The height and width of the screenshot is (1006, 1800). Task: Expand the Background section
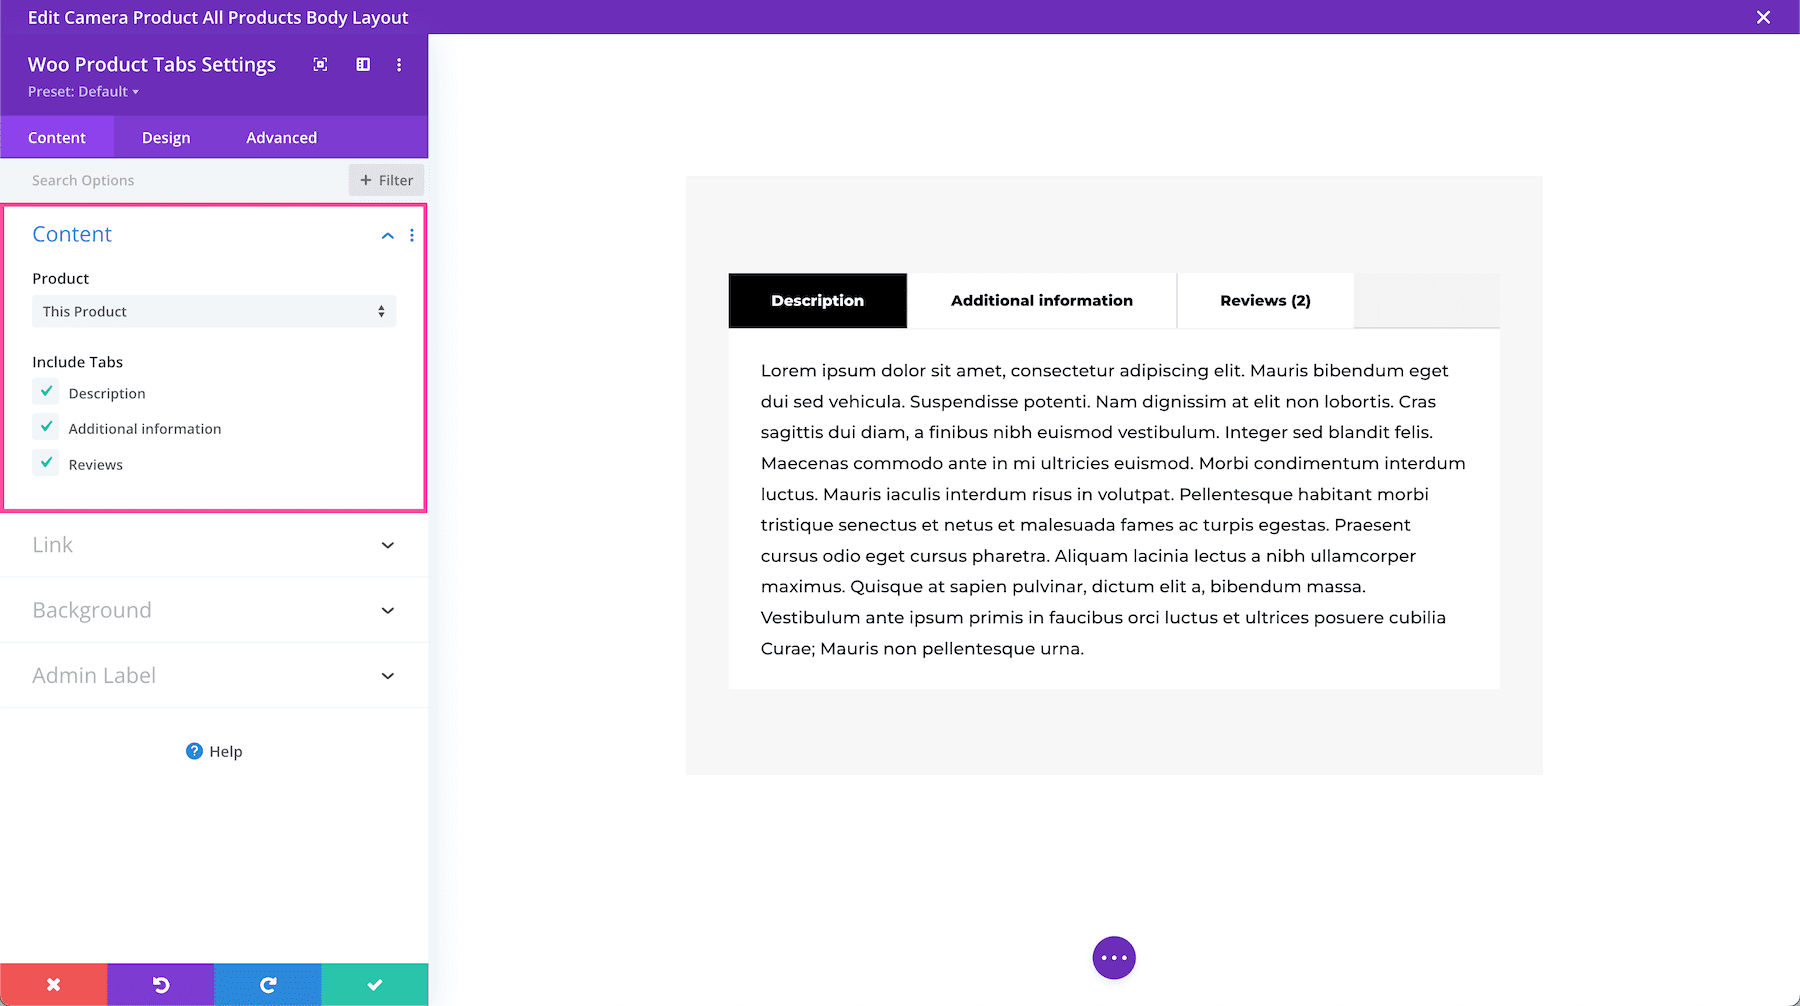click(x=214, y=610)
